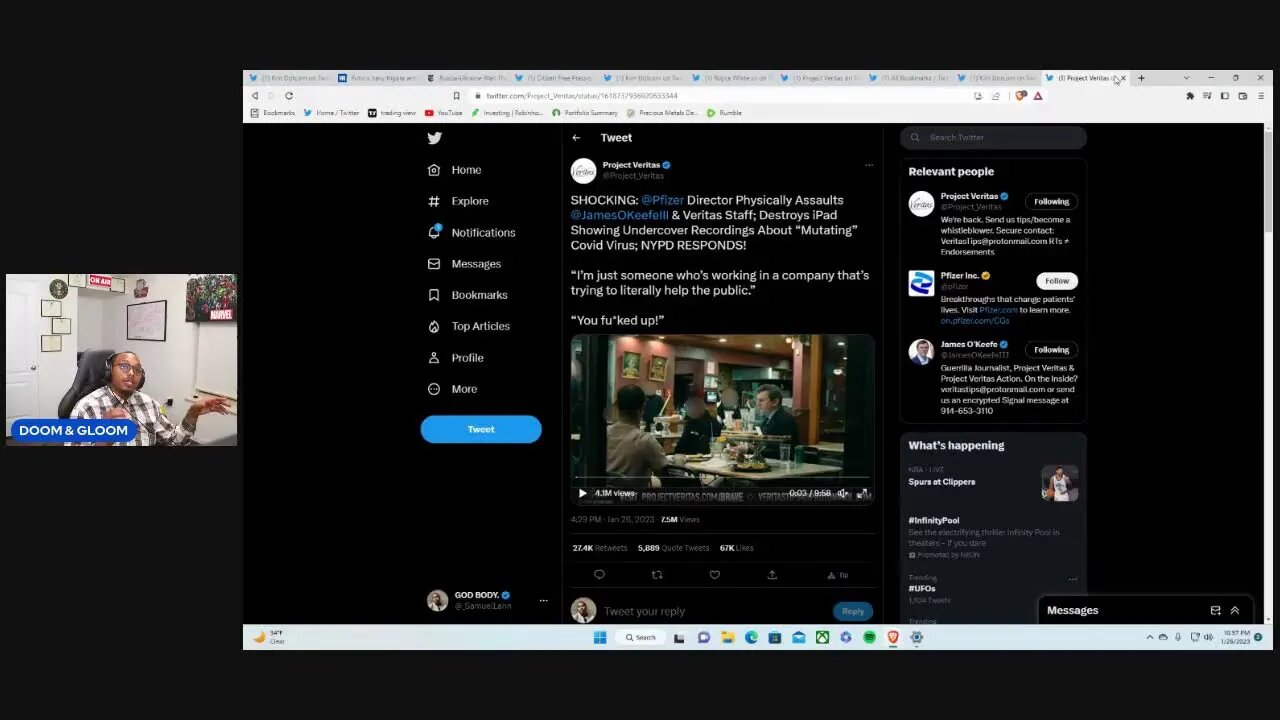Viewport: 1280px width, 720px height.
Task: Click the @Pfizer mention in tweet
Action: pyautogui.click(x=662, y=200)
